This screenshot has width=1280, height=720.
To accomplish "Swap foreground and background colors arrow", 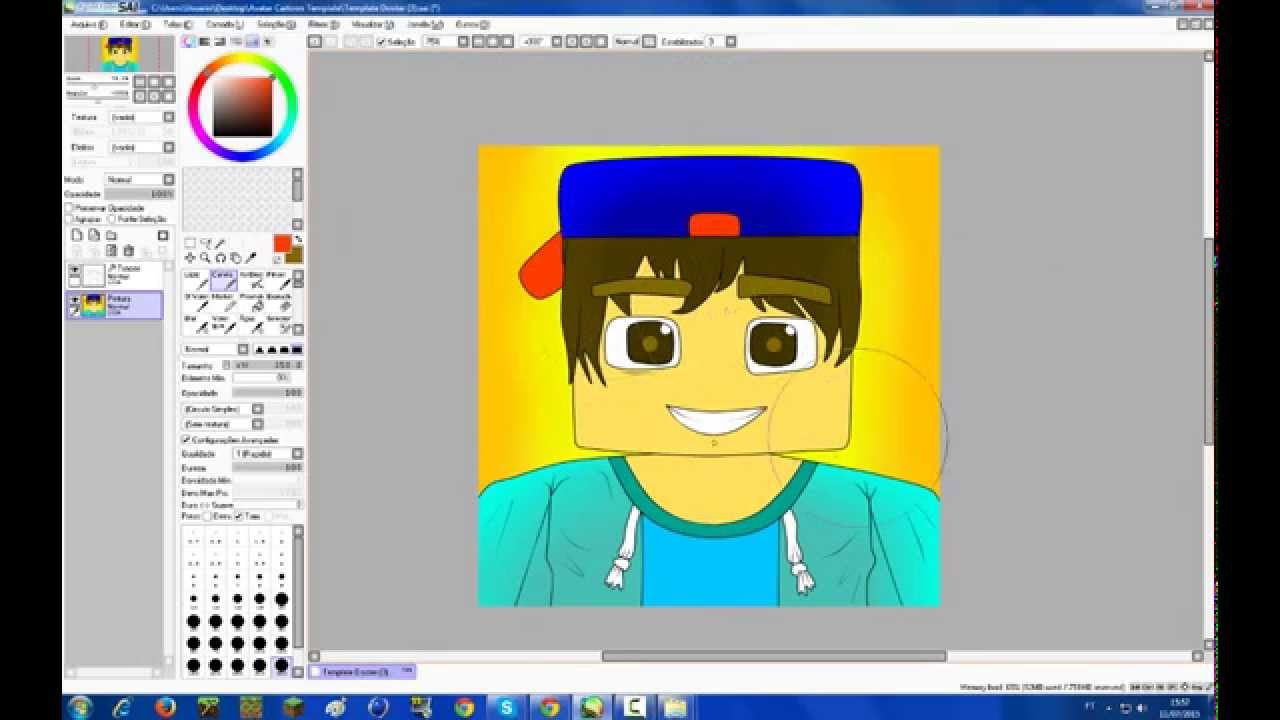I will [298, 240].
